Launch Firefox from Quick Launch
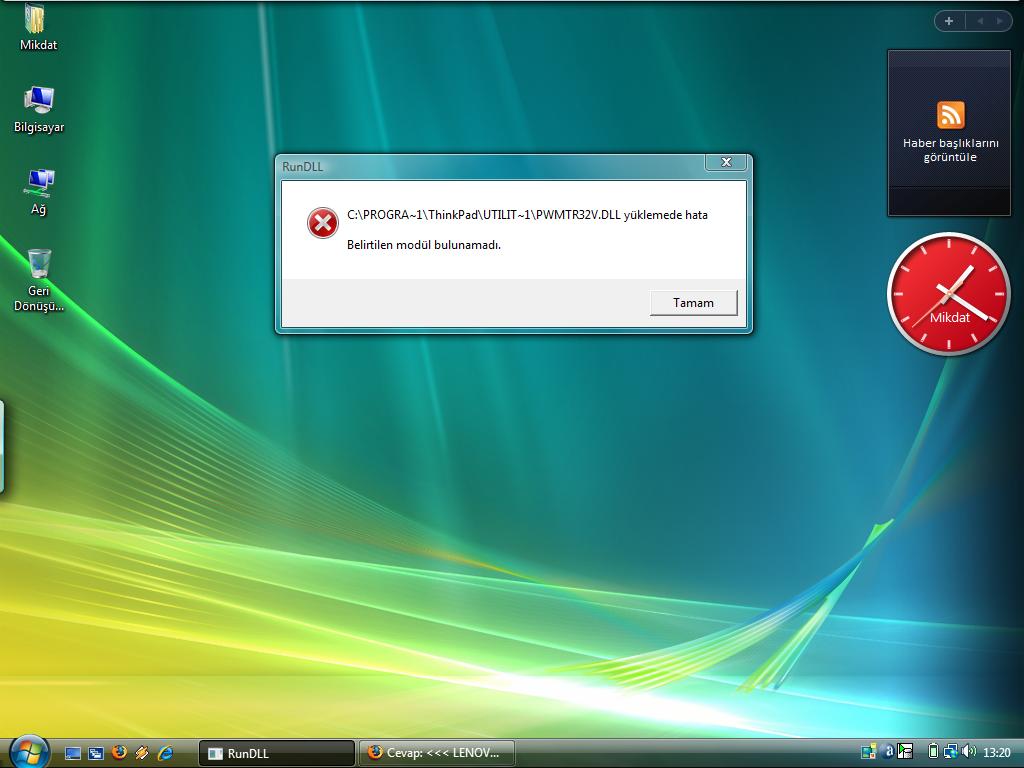 (119, 753)
